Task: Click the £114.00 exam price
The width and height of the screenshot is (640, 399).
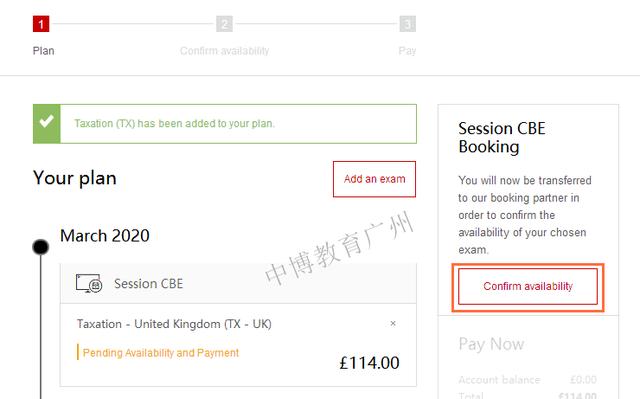Action: [369, 363]
